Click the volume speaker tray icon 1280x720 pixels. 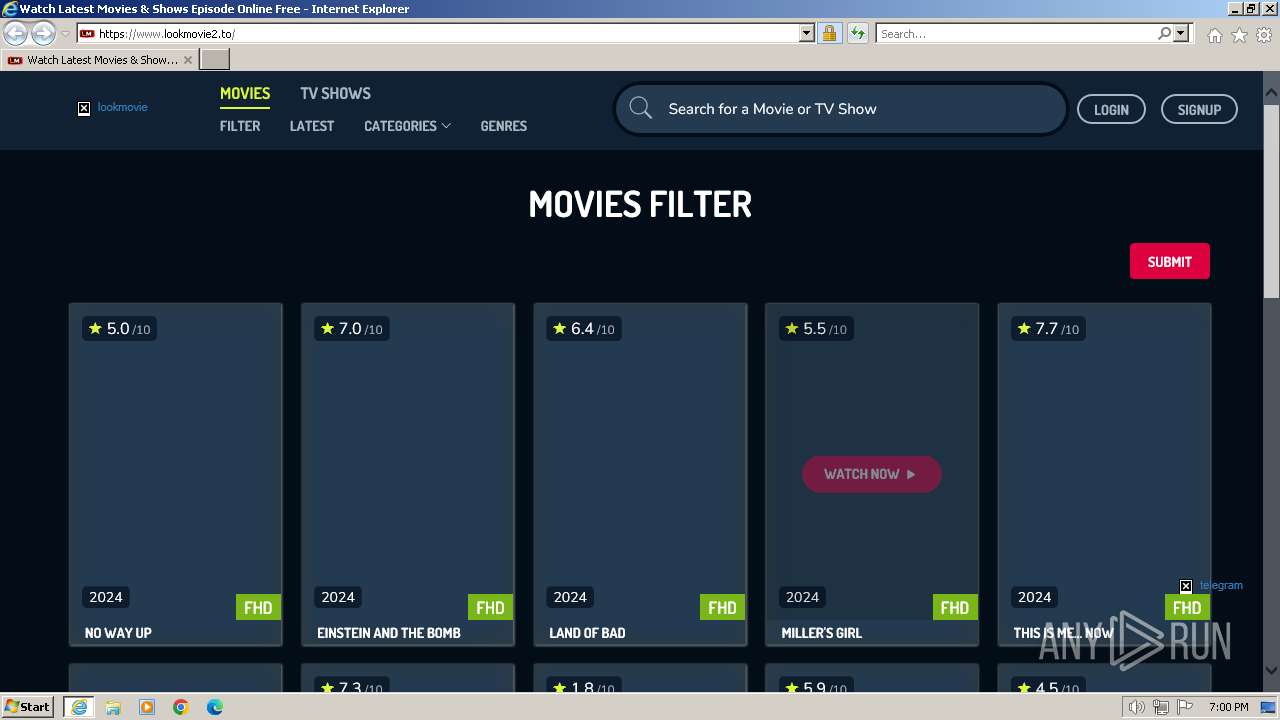[1137, 707]
